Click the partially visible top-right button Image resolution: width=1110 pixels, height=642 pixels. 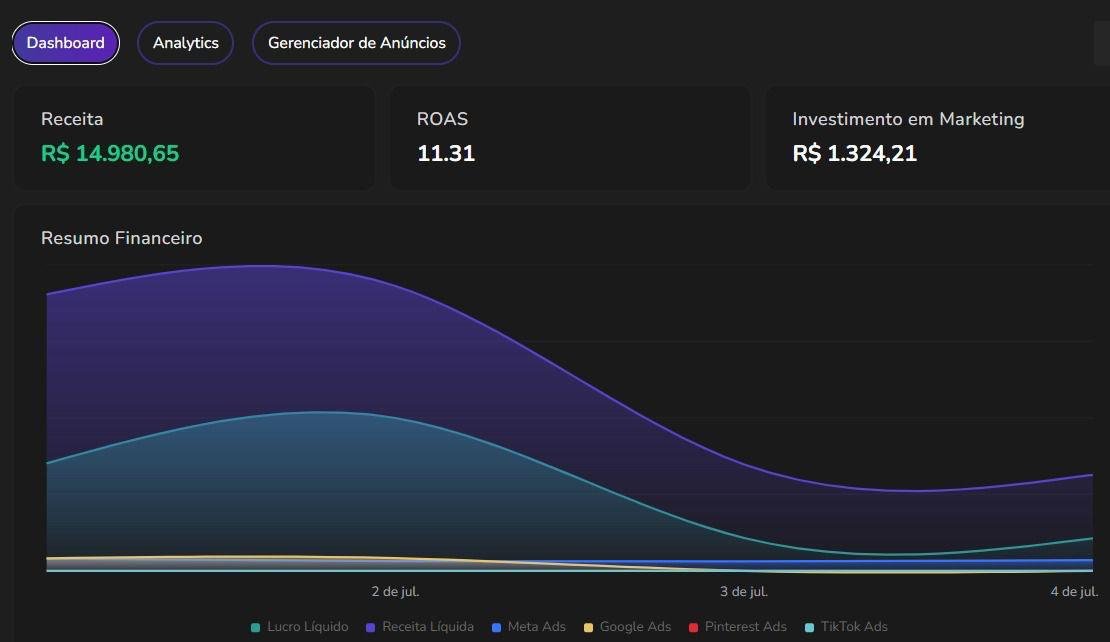pos(1102,43)
